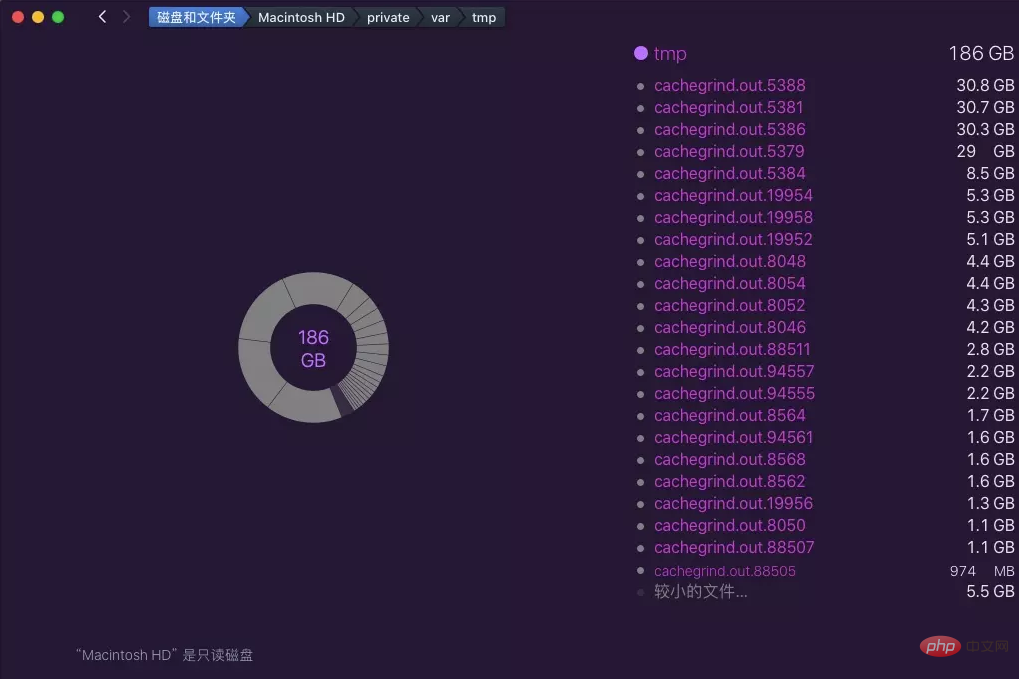Click the forward navigation arrow

coord(126,17)
